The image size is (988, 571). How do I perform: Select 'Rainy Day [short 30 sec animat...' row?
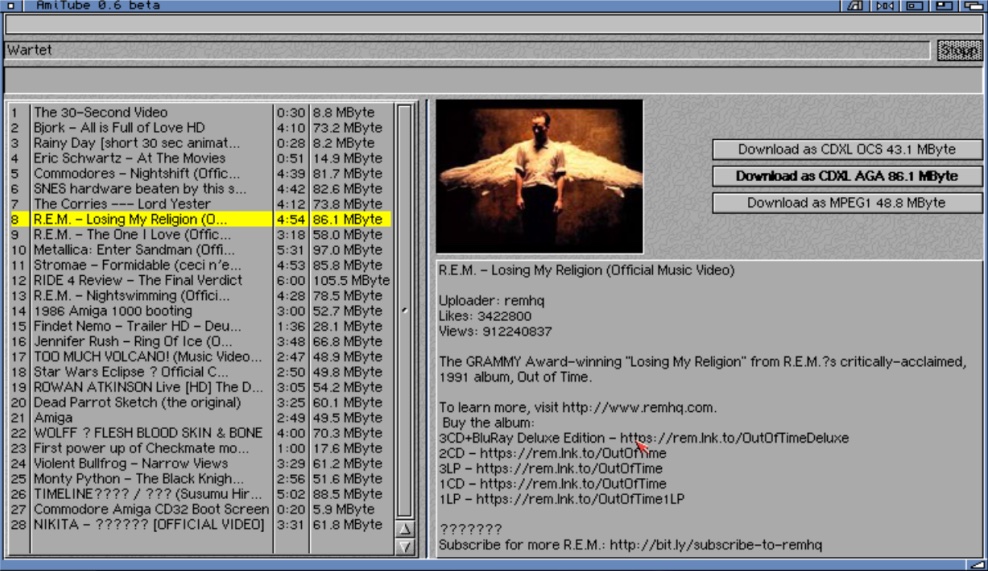(x=200, y=143)
